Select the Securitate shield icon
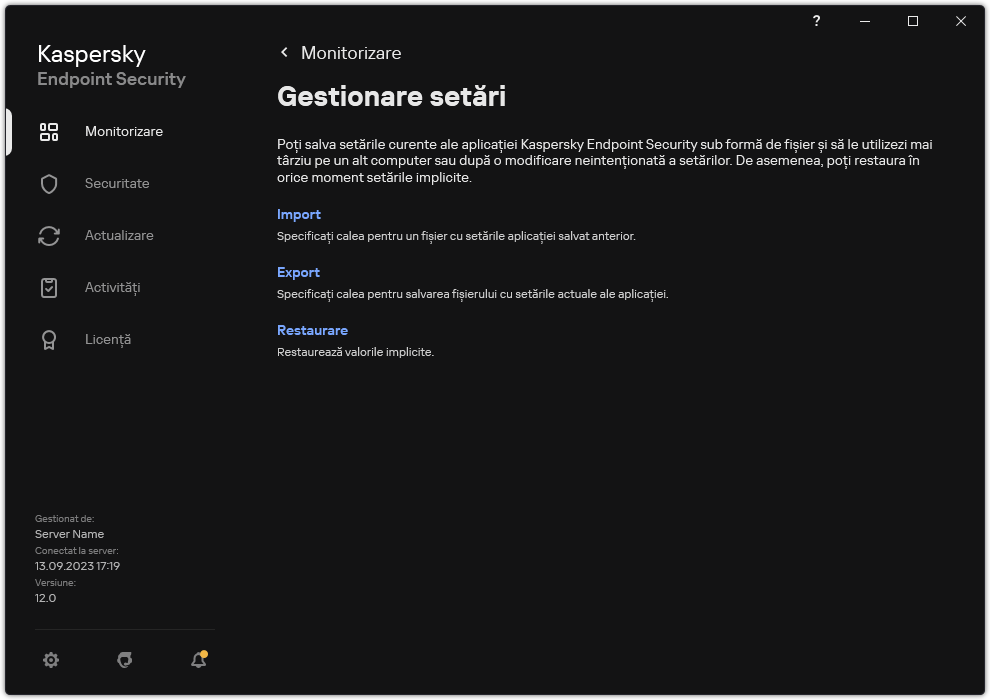990x700 pixels. pyautogui.click(x=49, y=183)
